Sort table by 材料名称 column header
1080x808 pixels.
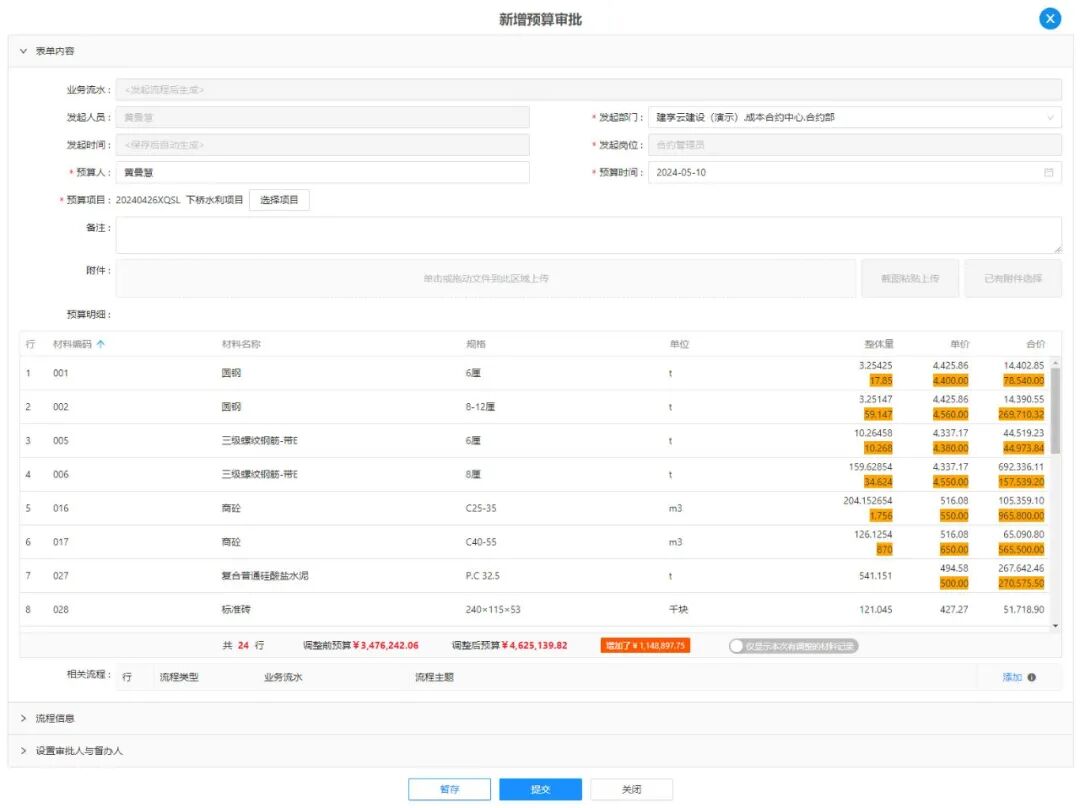241,345
